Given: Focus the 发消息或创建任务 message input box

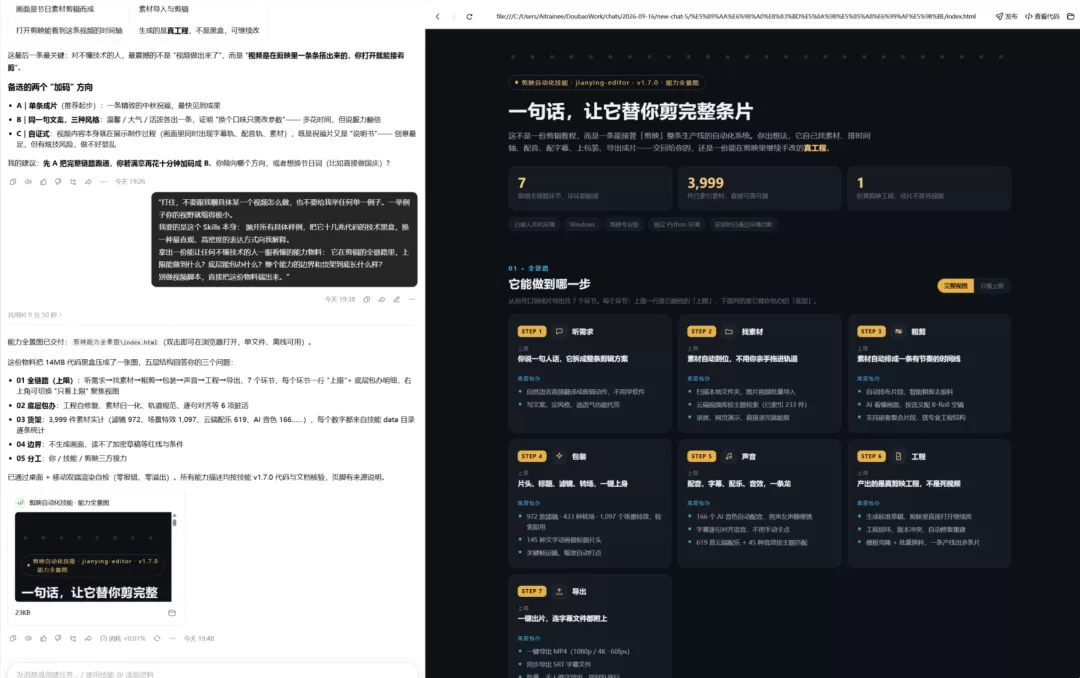Looking at the screenshot, I should (x=212, y=673).
